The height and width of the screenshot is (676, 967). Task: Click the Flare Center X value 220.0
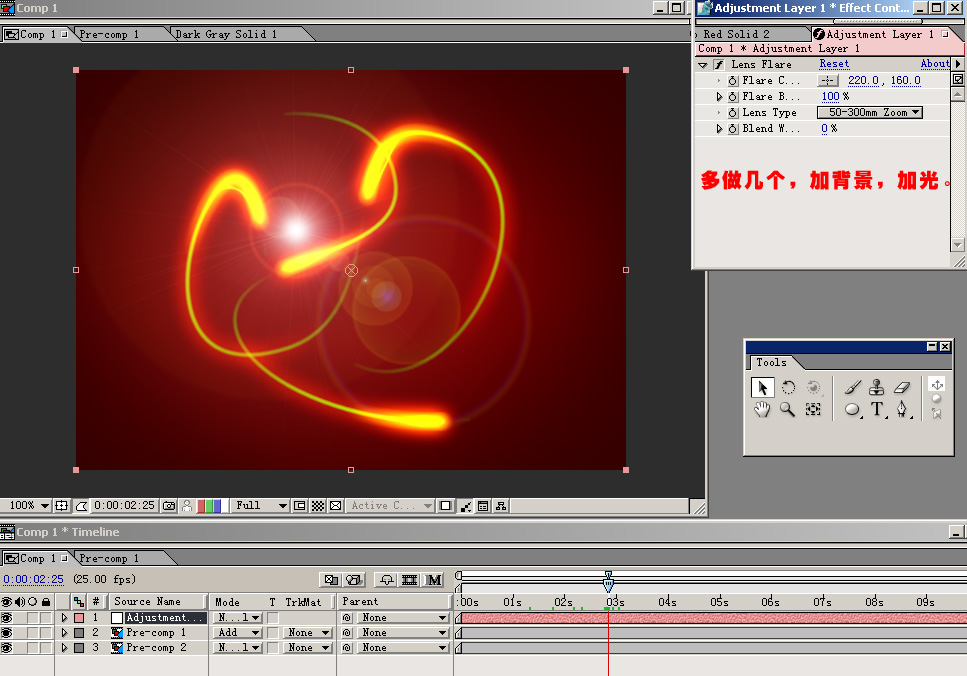(863, 81)
